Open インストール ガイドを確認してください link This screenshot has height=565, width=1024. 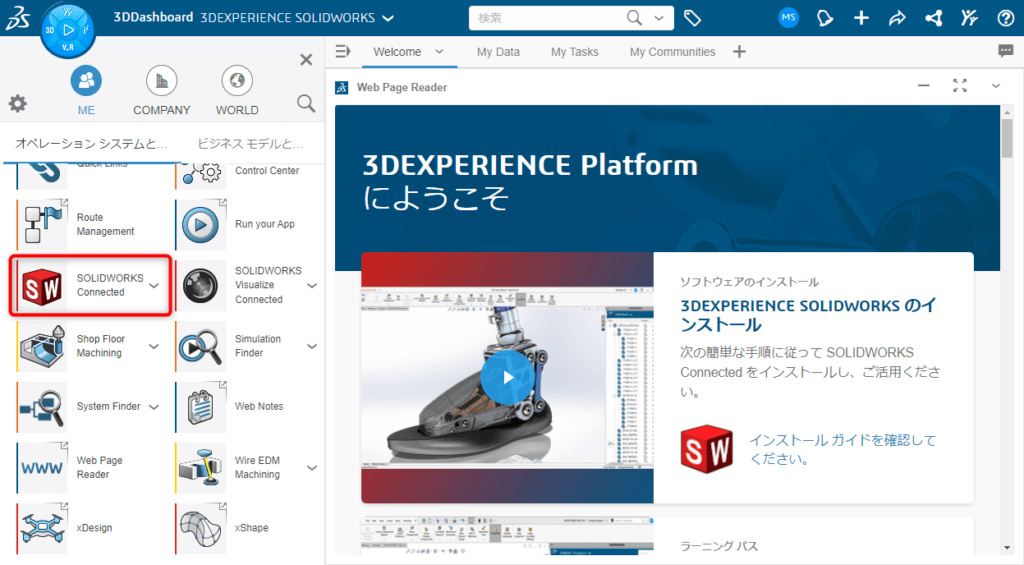pos(842,449)
